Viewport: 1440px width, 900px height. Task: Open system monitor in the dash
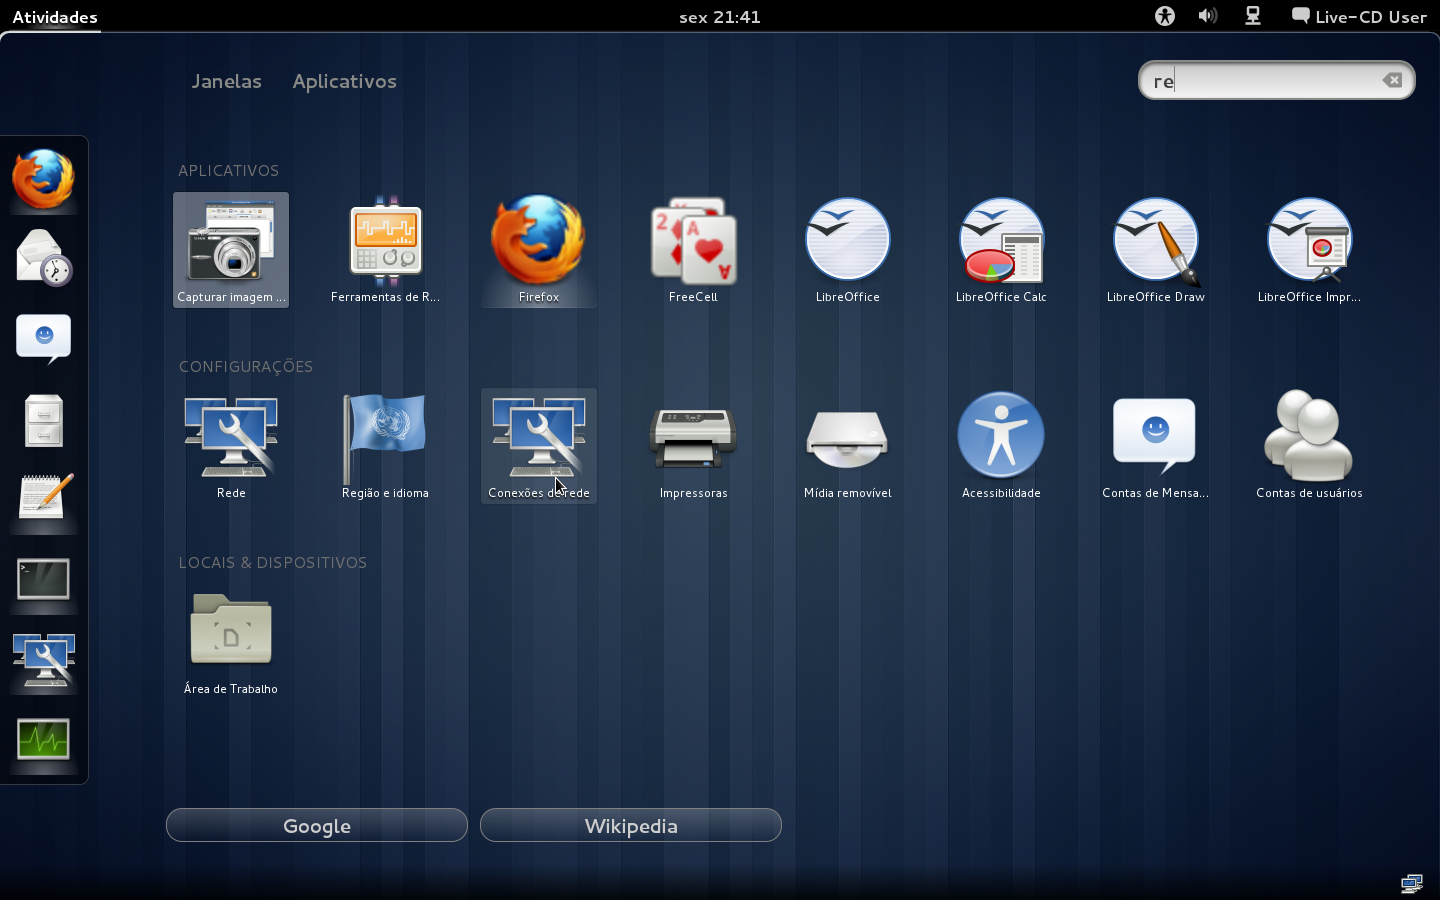point(44,741)
